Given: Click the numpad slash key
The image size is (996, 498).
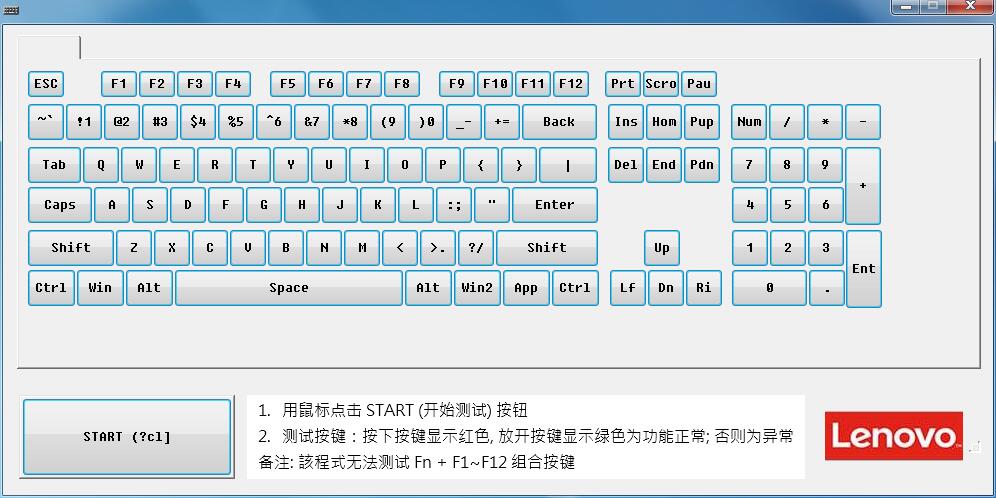Looking at the screenshot, I should [787, 122].
